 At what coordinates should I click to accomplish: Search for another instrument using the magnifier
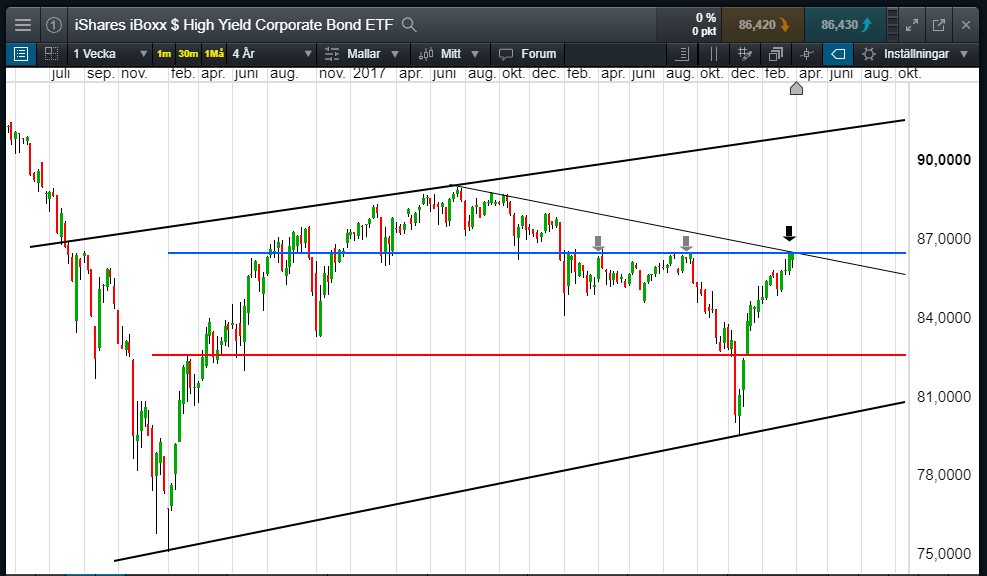409,25
